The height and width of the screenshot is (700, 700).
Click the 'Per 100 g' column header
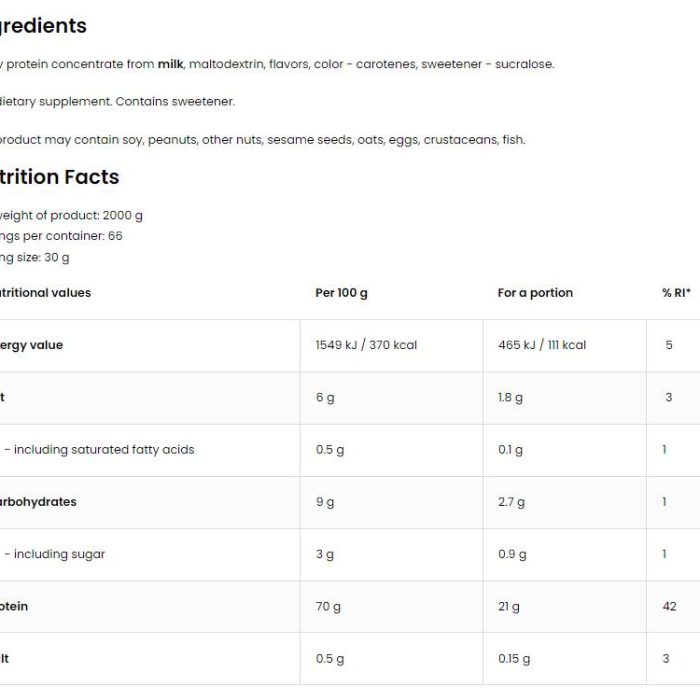point(341,293)
